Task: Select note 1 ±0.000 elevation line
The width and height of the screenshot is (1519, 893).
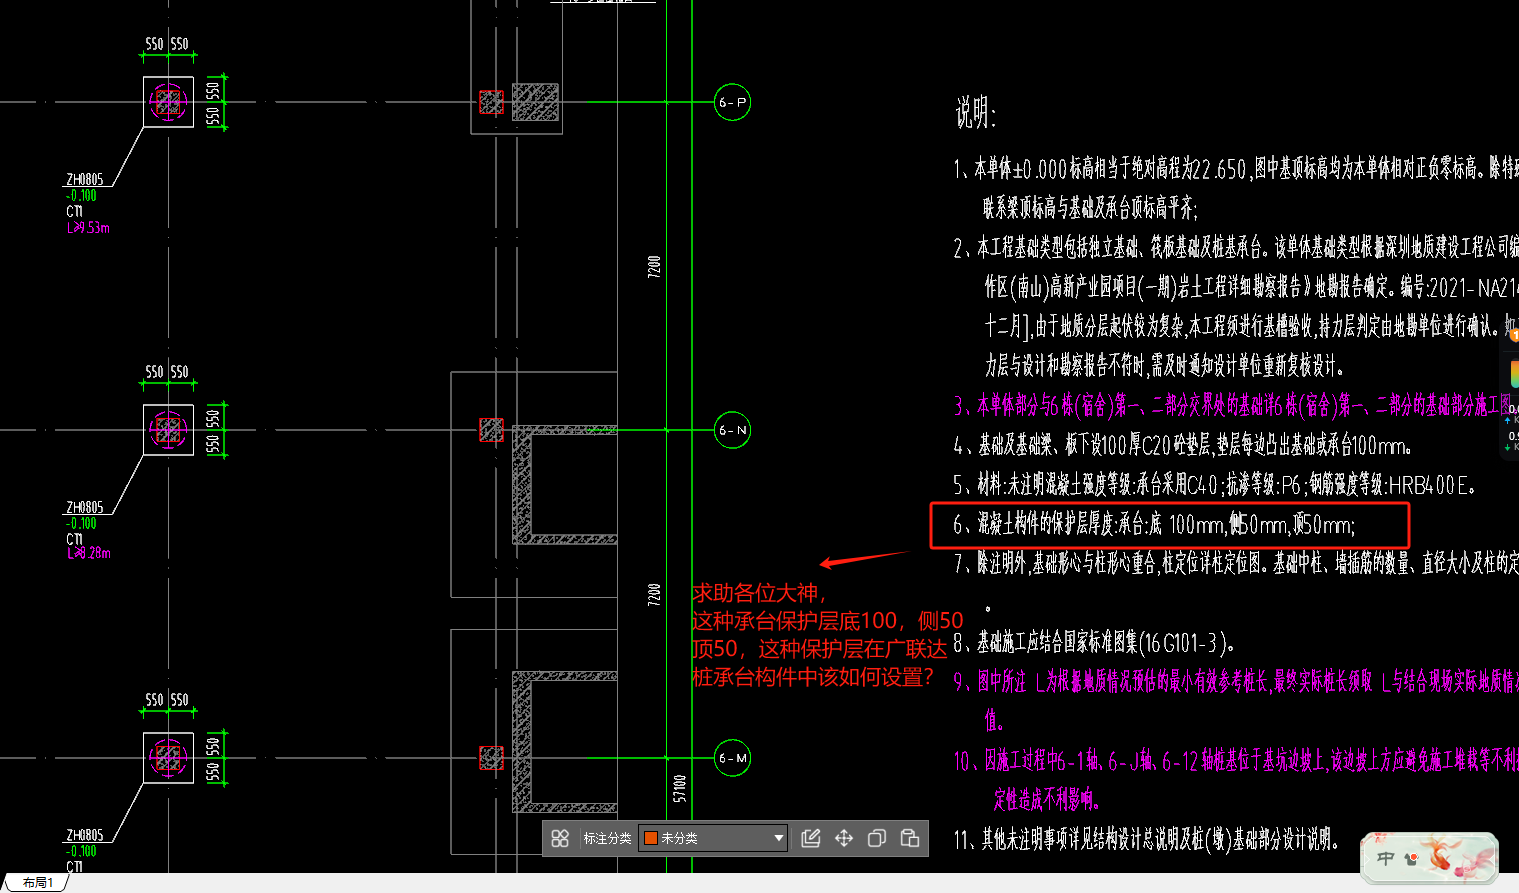Action: [1235, 168]
